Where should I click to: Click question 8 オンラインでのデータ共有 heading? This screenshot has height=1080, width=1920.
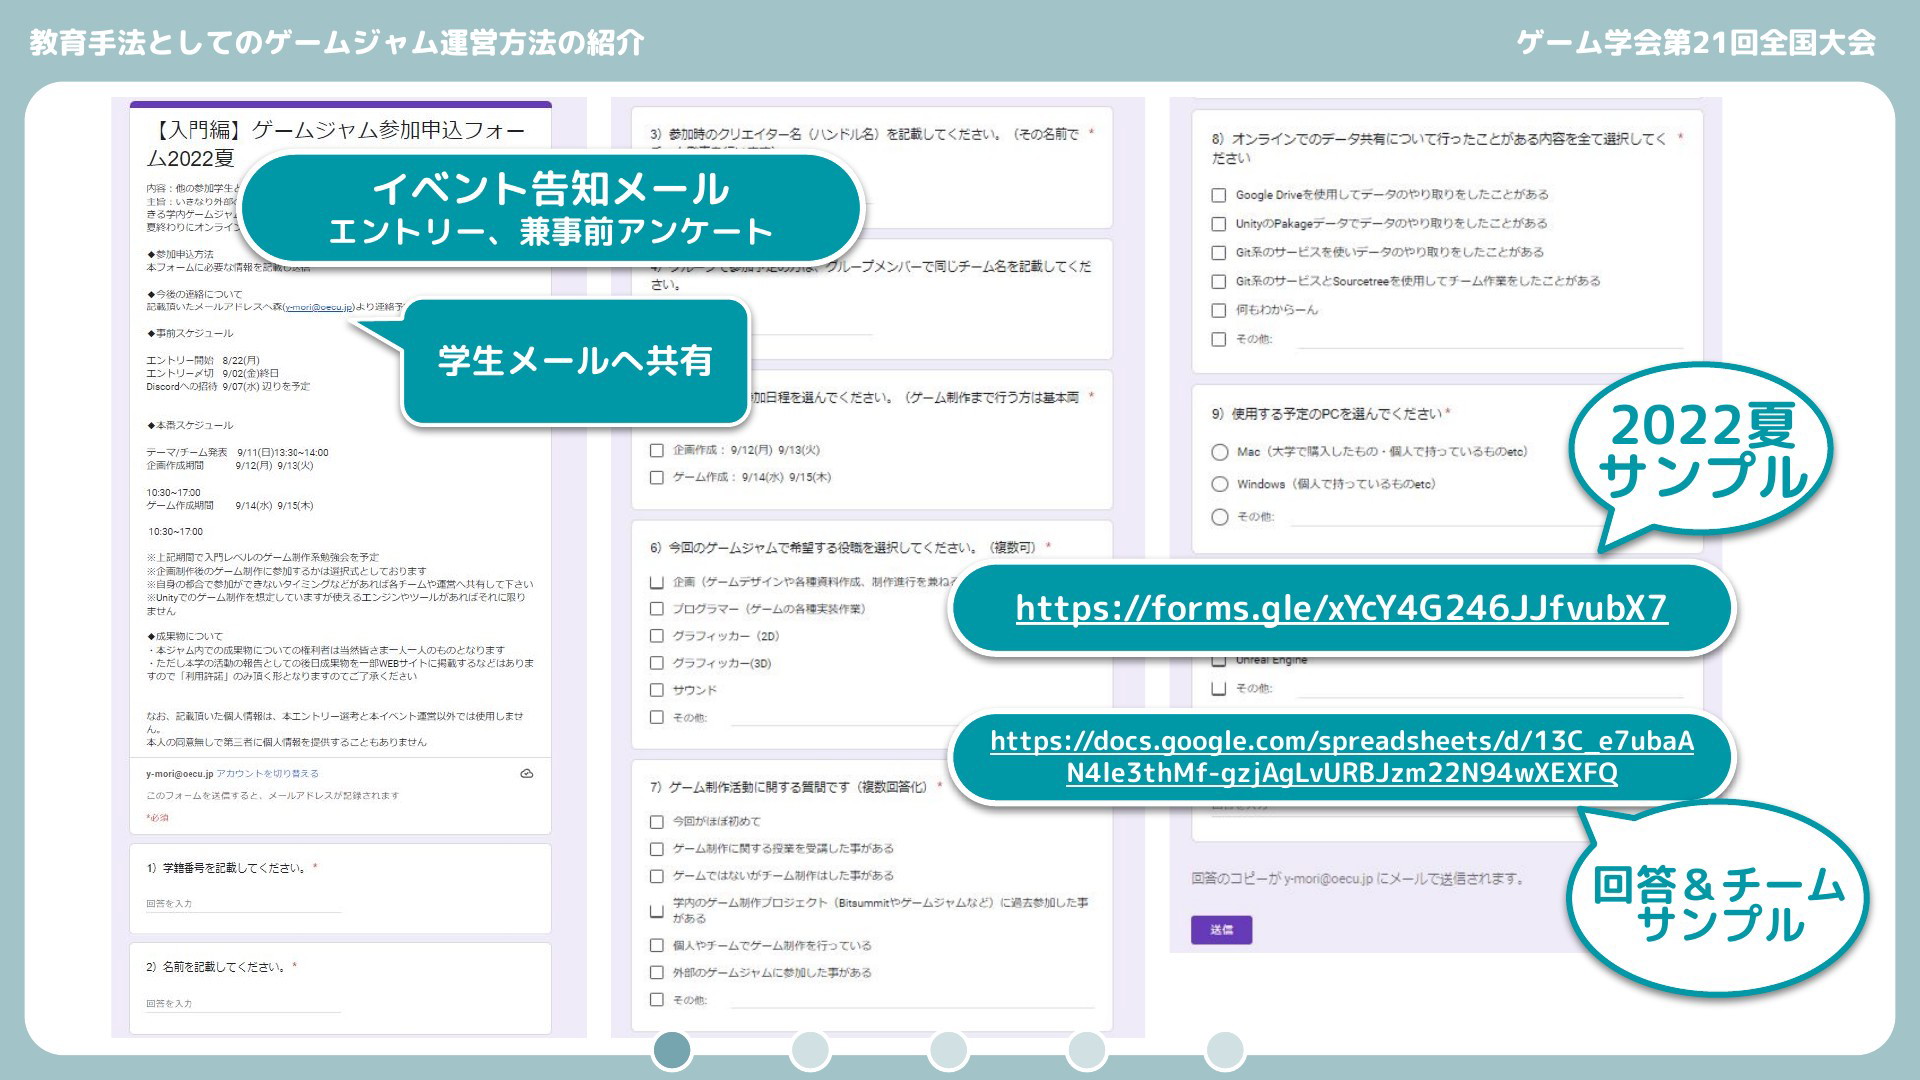pos(1438,148)
